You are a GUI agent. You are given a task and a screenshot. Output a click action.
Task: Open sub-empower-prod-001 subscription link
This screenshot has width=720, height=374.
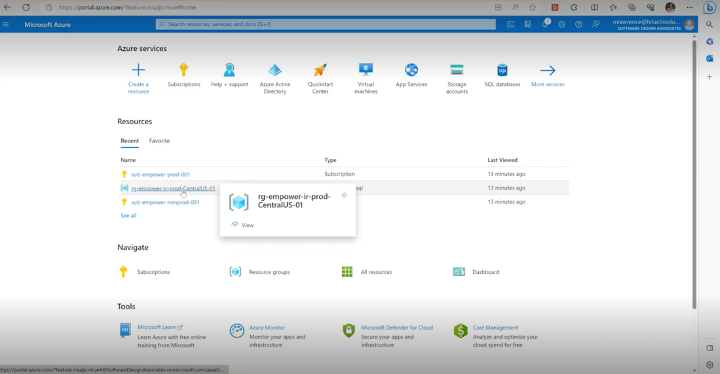tap(160, 174)
